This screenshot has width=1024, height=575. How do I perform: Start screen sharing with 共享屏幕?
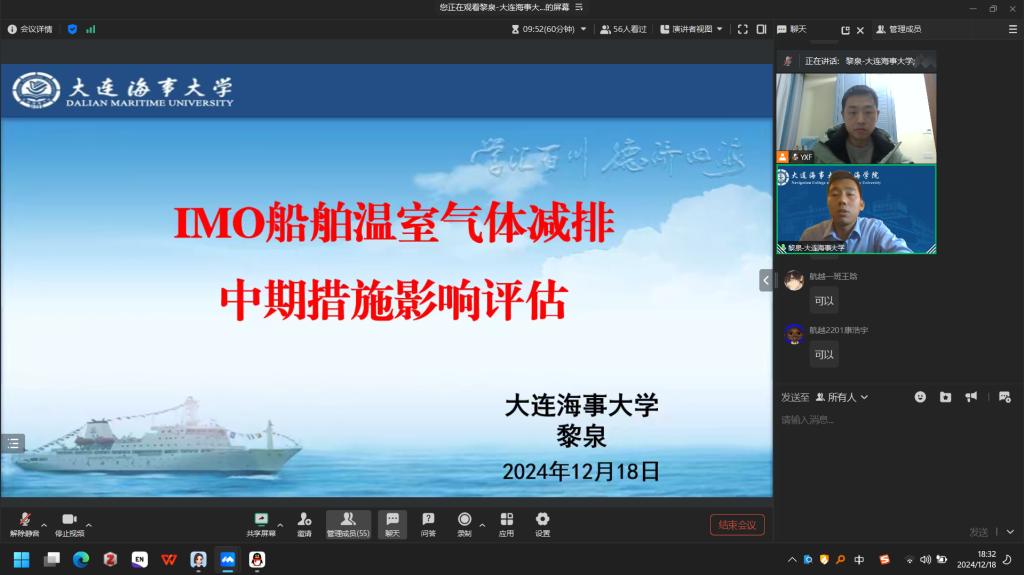[x=261, y=524]
